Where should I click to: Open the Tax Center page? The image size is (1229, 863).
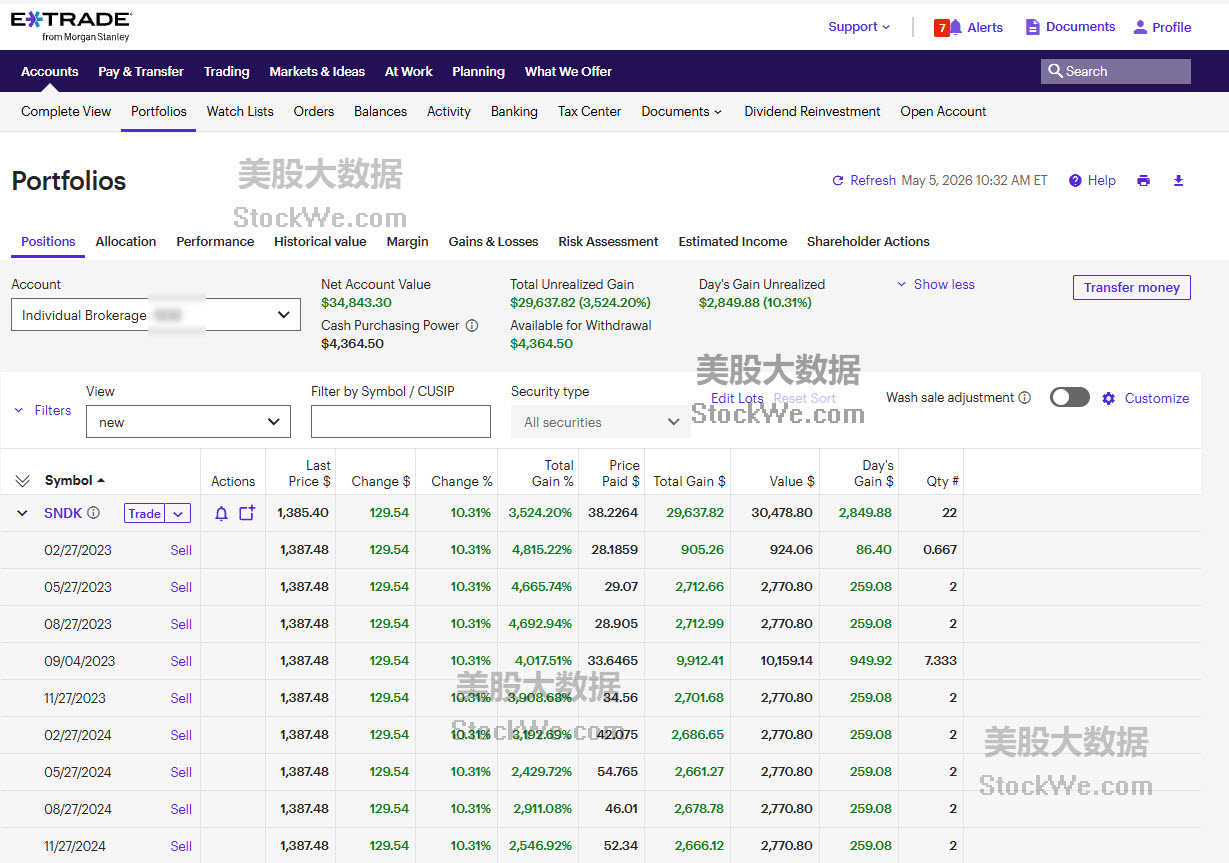tap(590, 112)
